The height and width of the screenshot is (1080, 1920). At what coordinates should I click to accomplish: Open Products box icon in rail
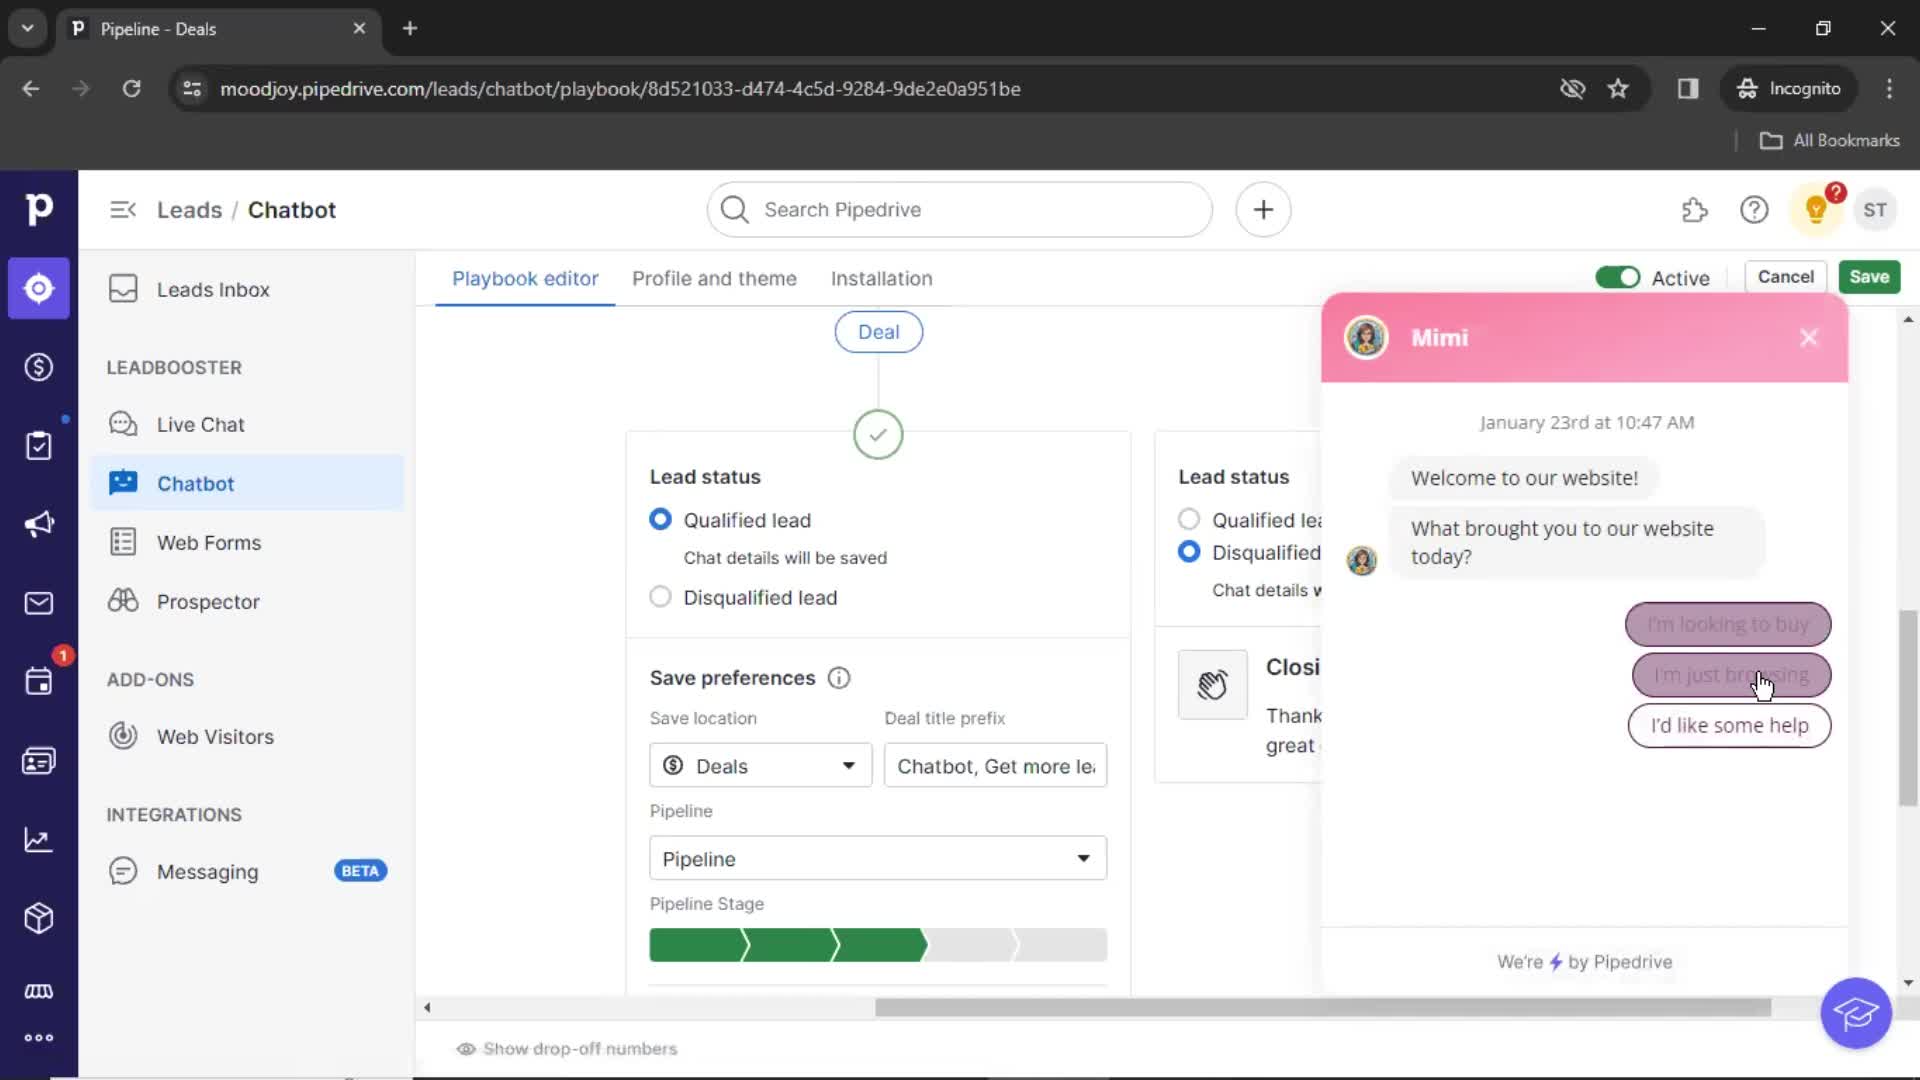pyautogui.click(x=38, y=918)
